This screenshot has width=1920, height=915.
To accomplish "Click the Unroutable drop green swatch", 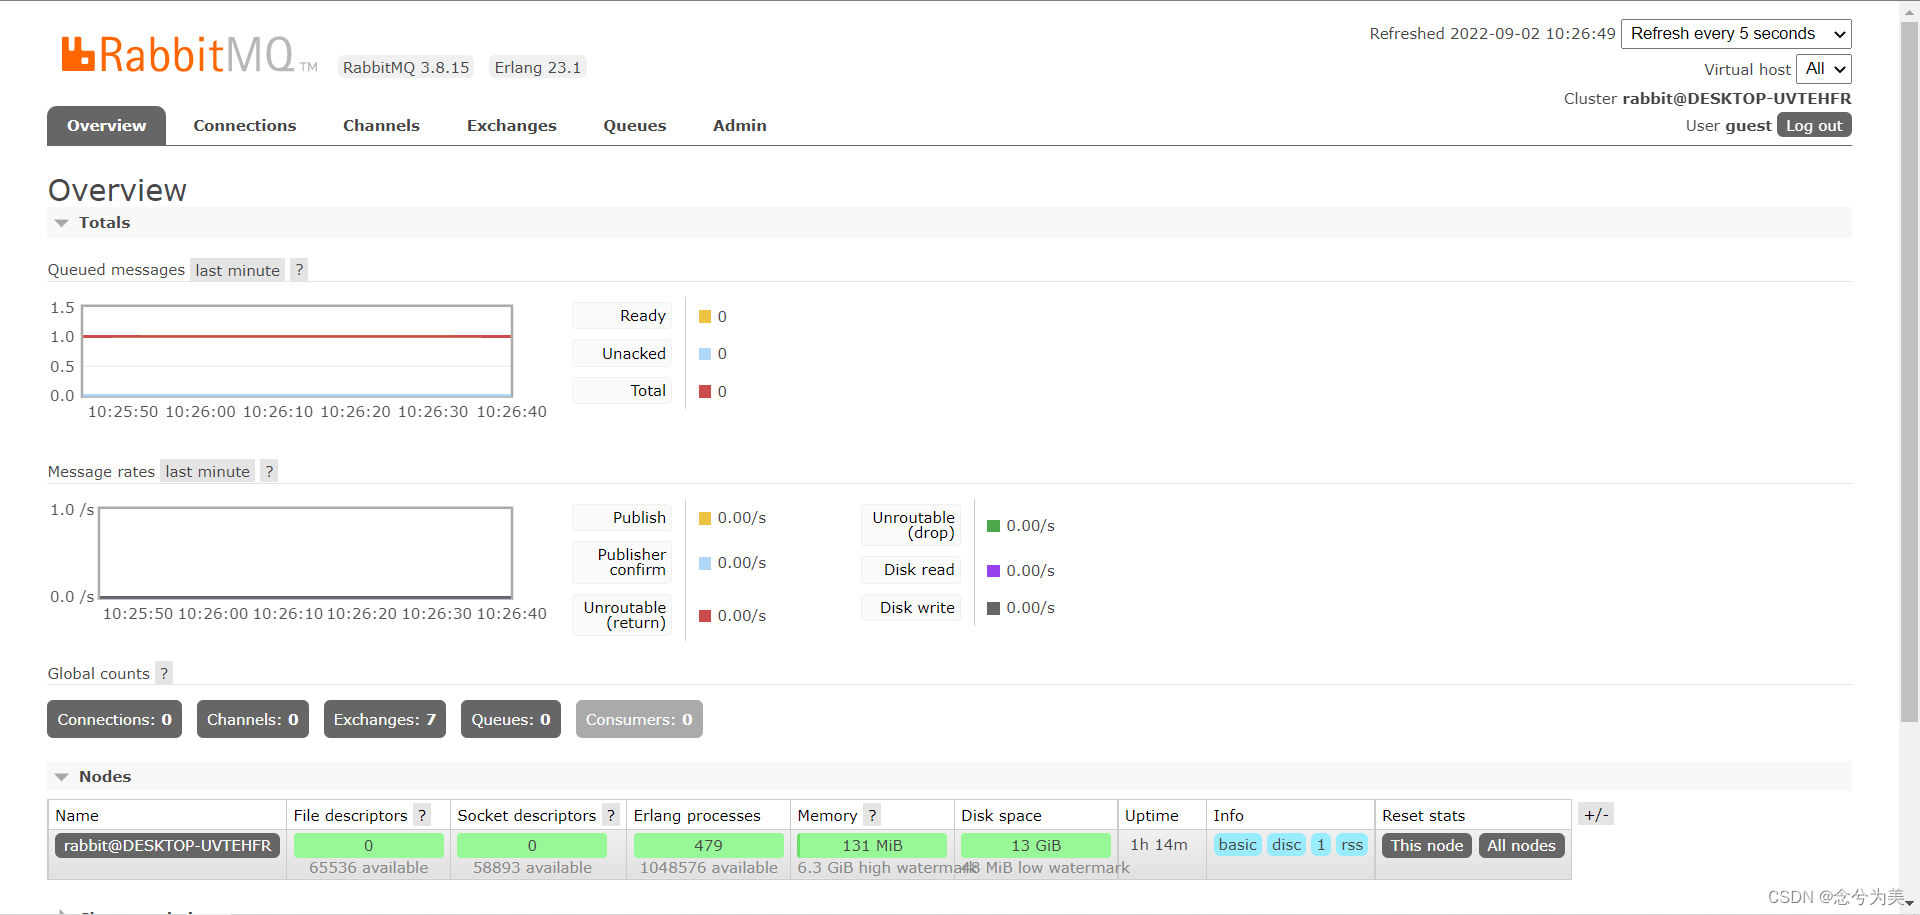I will click(993, 526).
